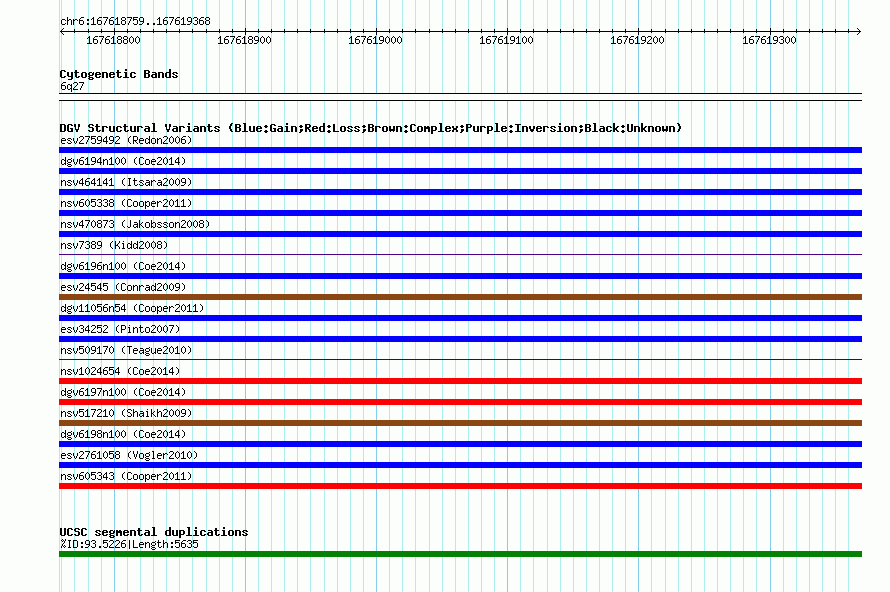Open the esv24545 (Conrad2009) label
Viewport: 890px width, 592px height.
[123, 287]
